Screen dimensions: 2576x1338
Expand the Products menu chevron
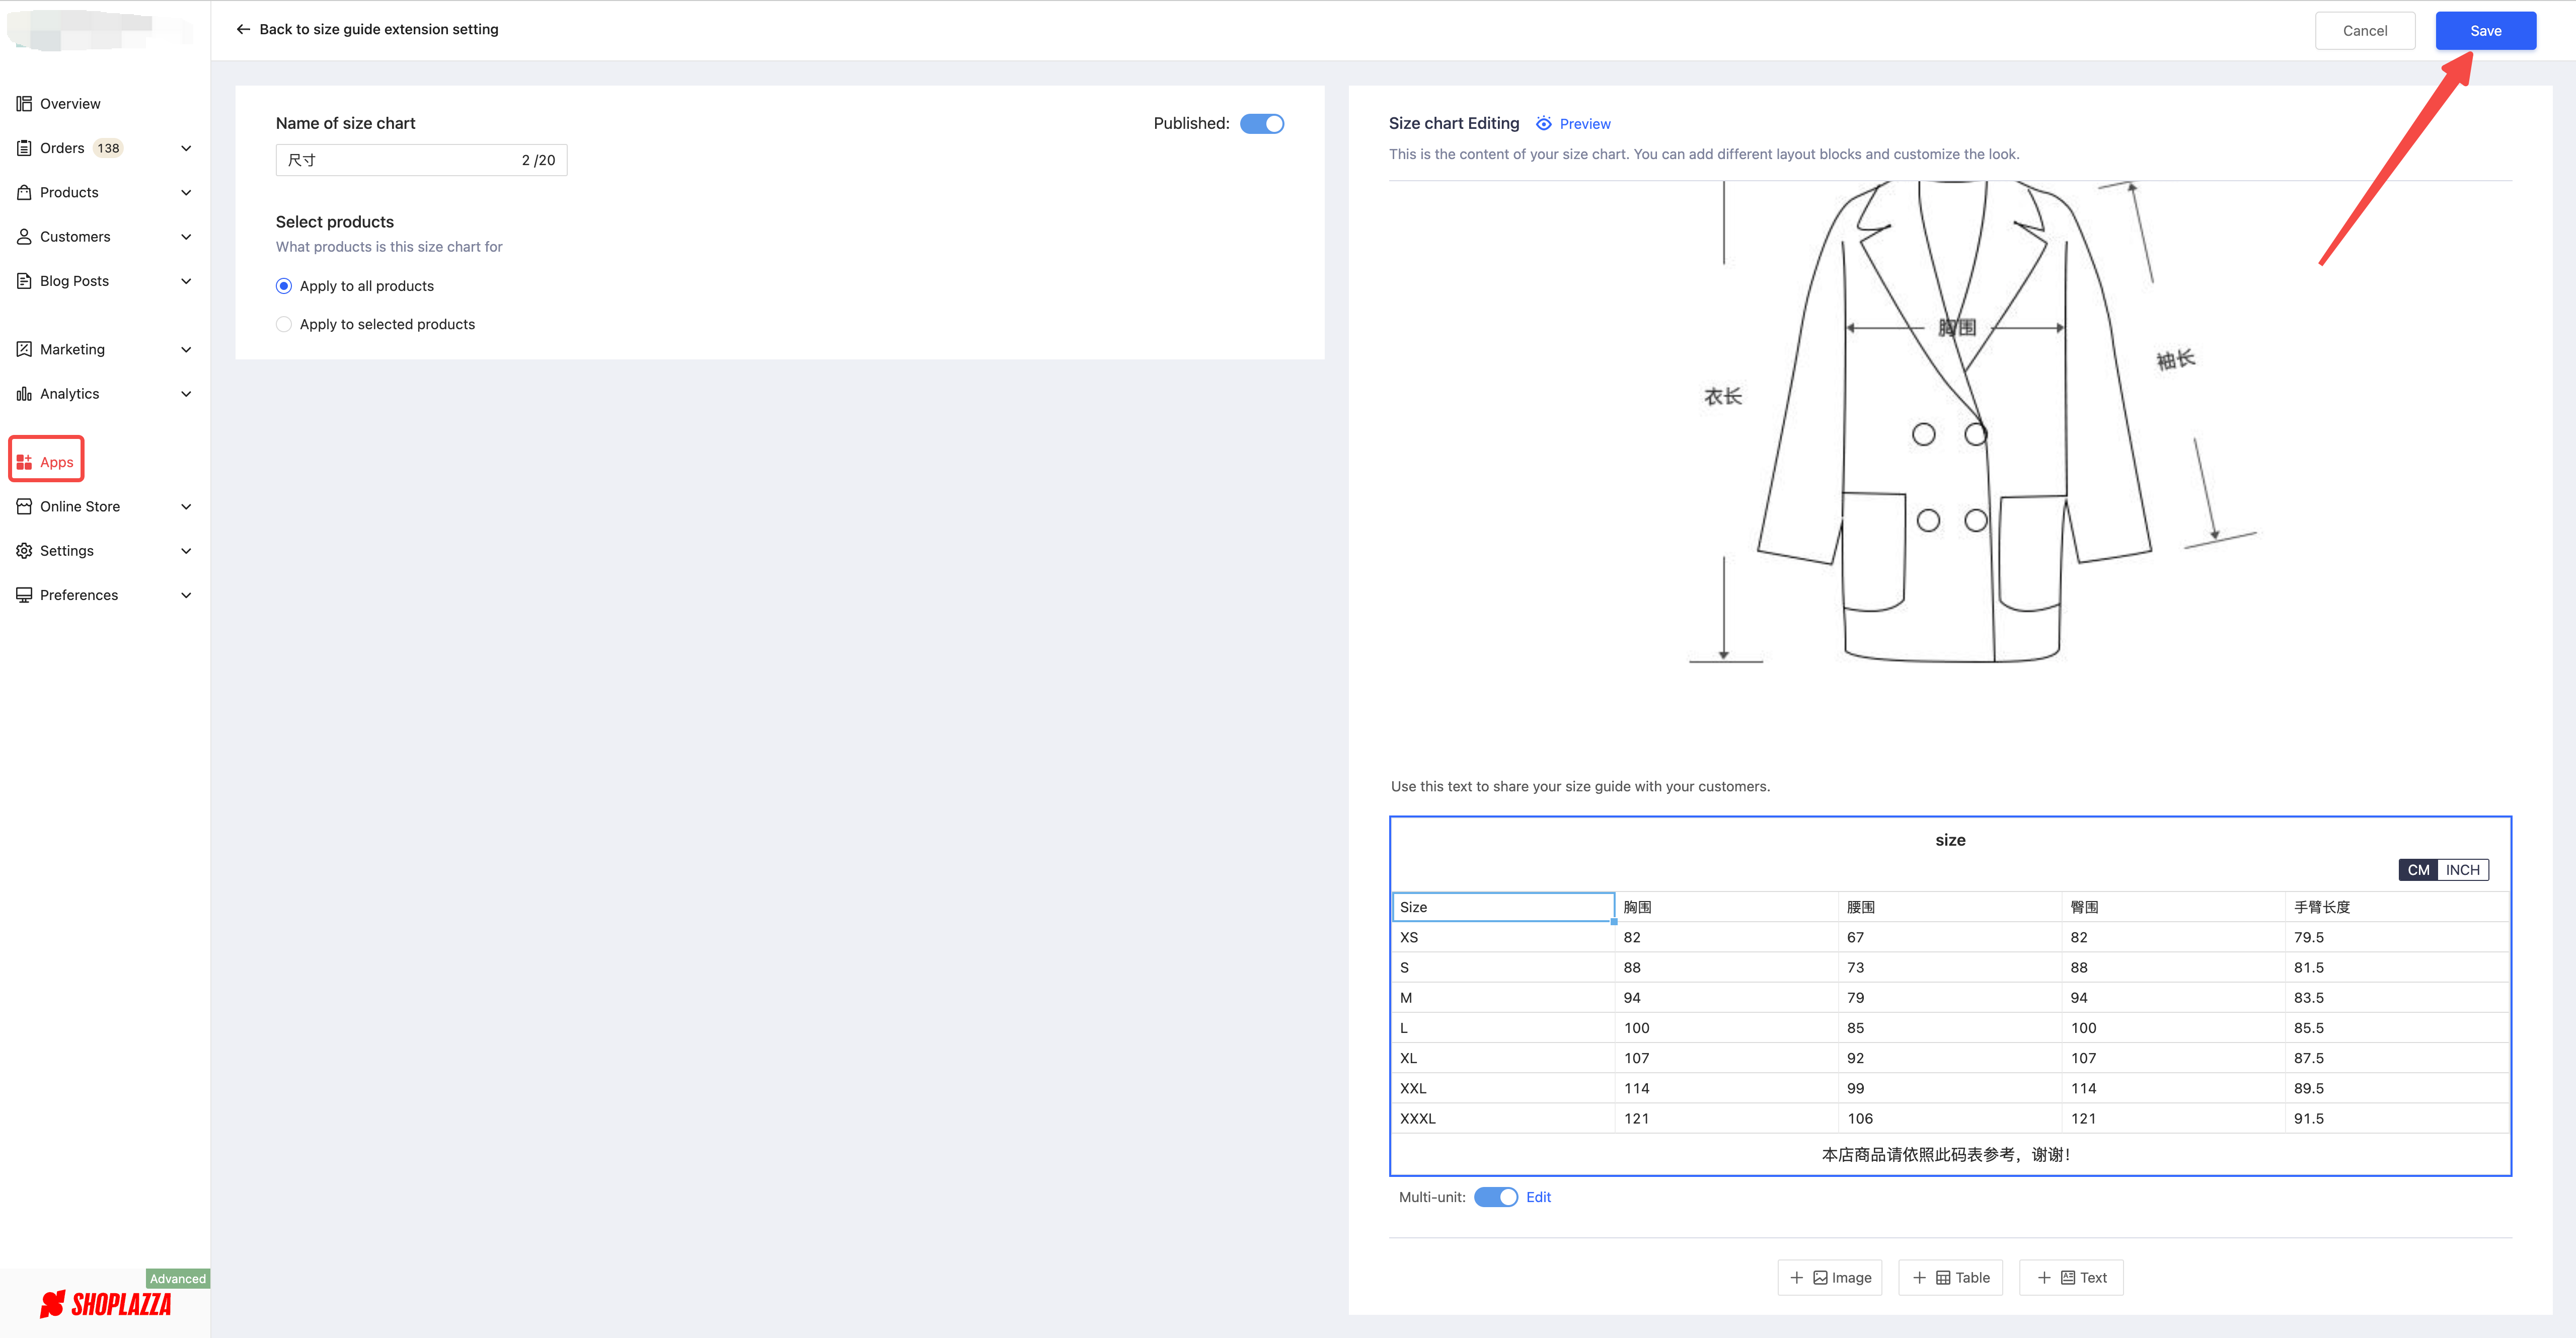[186, 192]
